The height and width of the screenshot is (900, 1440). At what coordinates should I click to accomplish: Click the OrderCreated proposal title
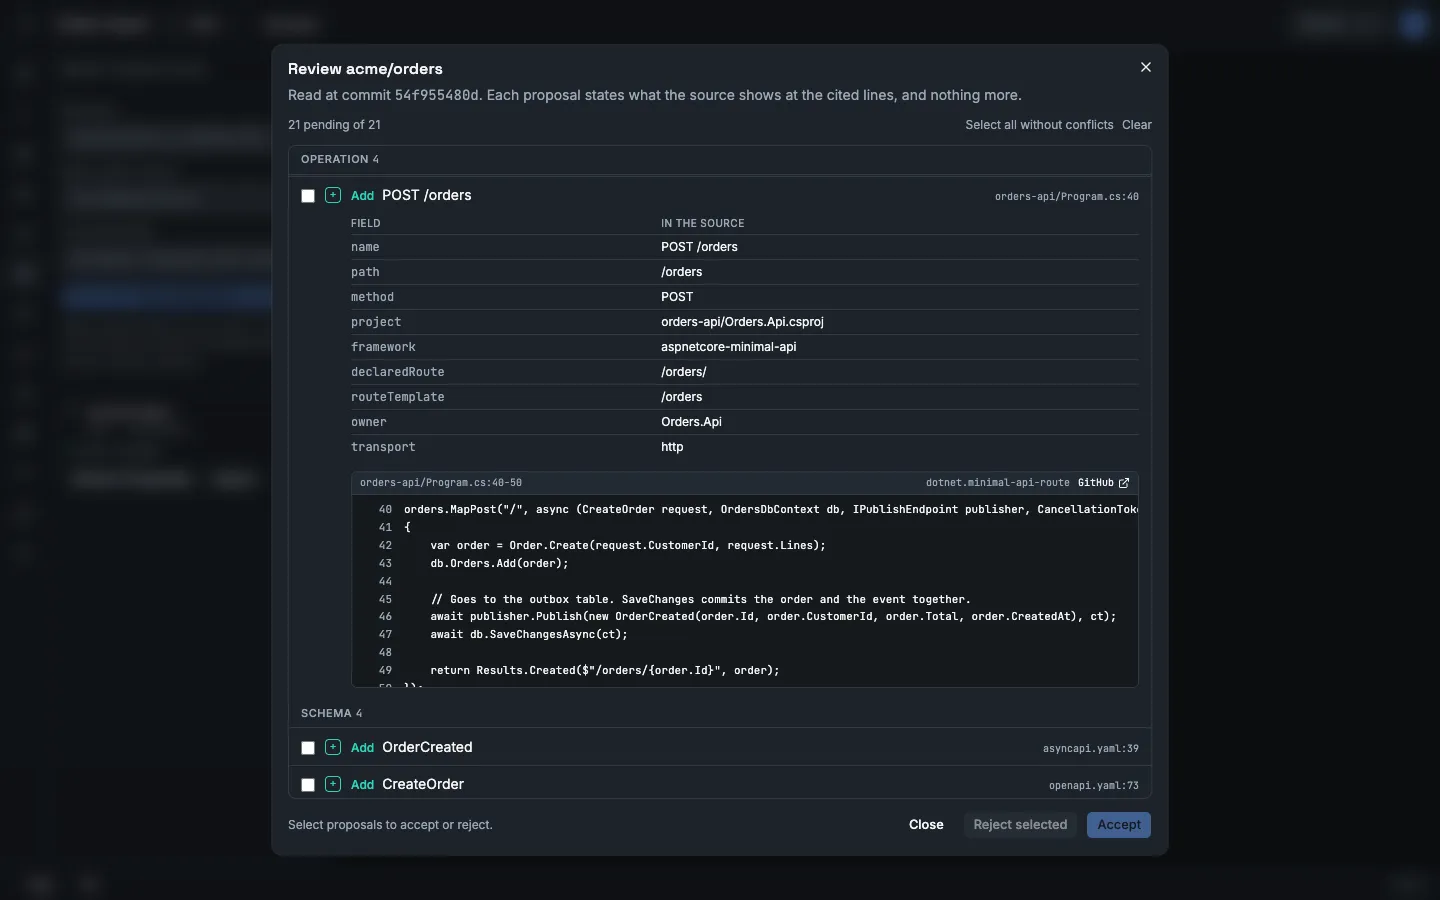click(427, 747)
